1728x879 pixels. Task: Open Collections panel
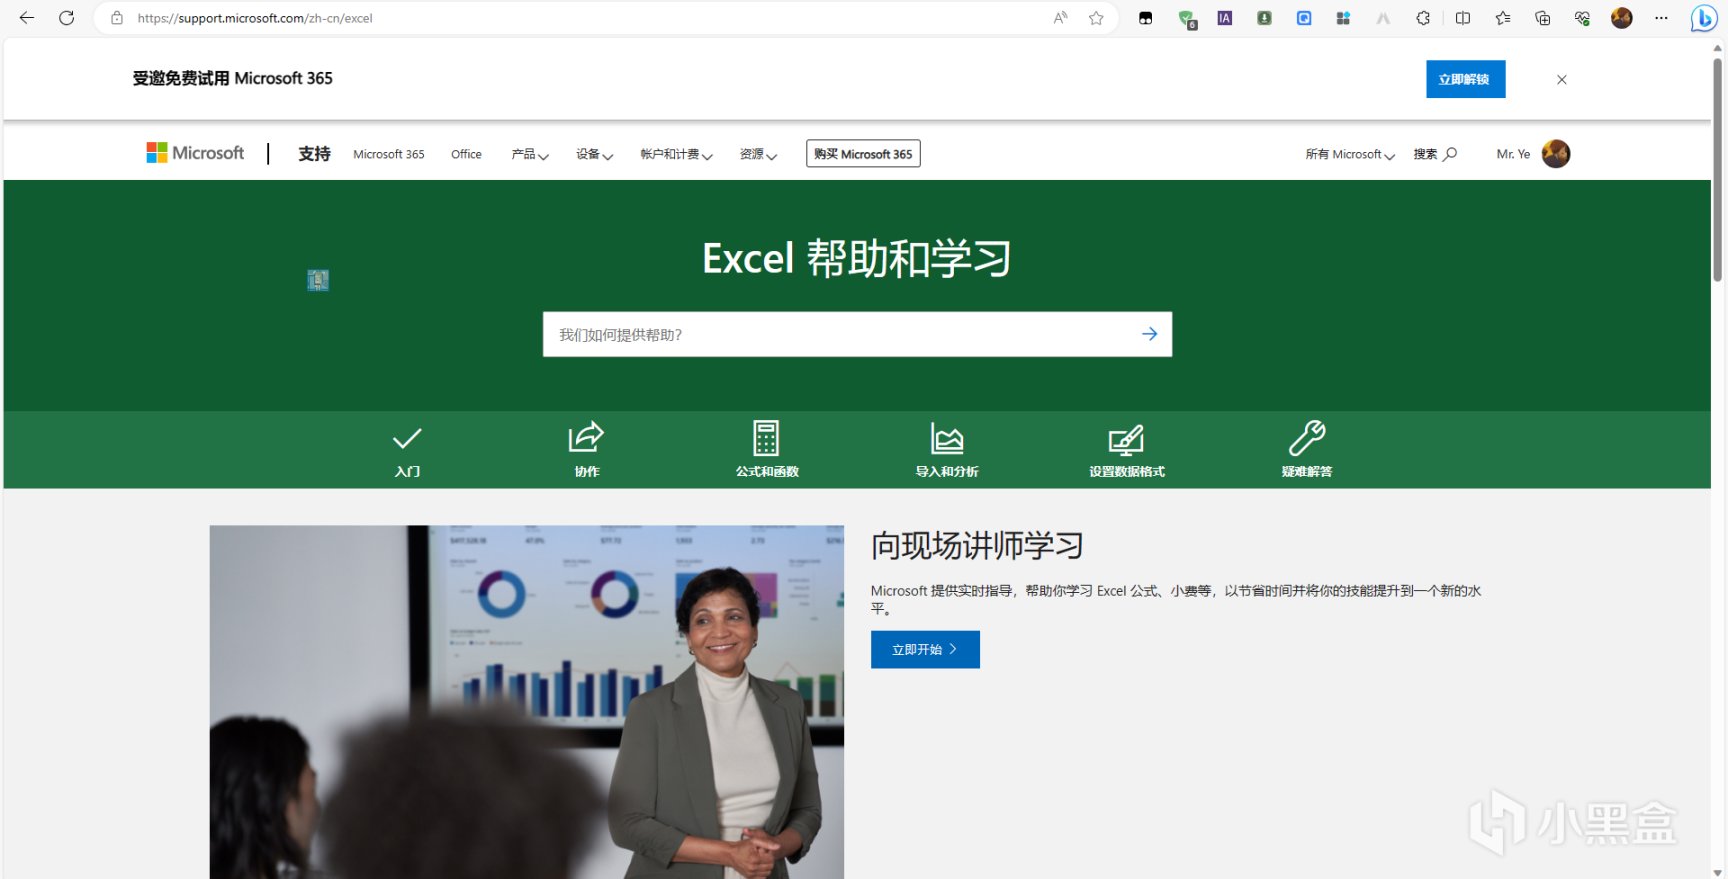pyautogui.click(x=1543, y=18)
